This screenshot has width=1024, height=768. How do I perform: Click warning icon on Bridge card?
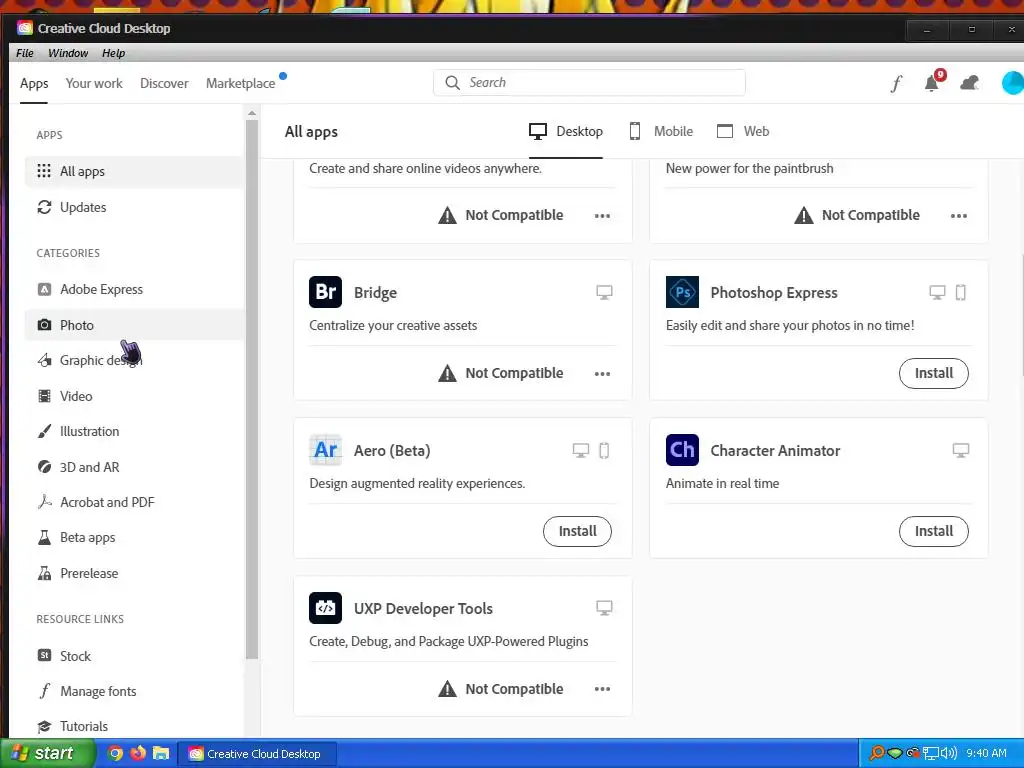tap(447, 373)
